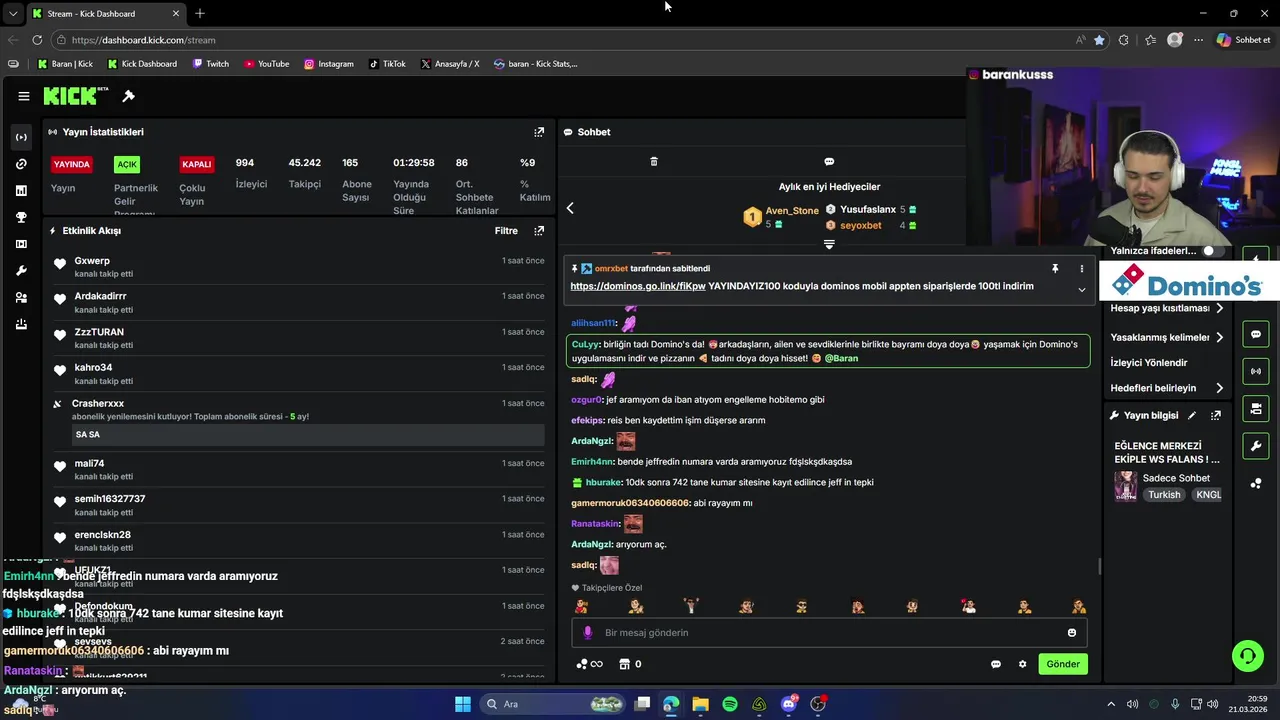Click the wrench icon in right sidebar

tap(1256, 445)
